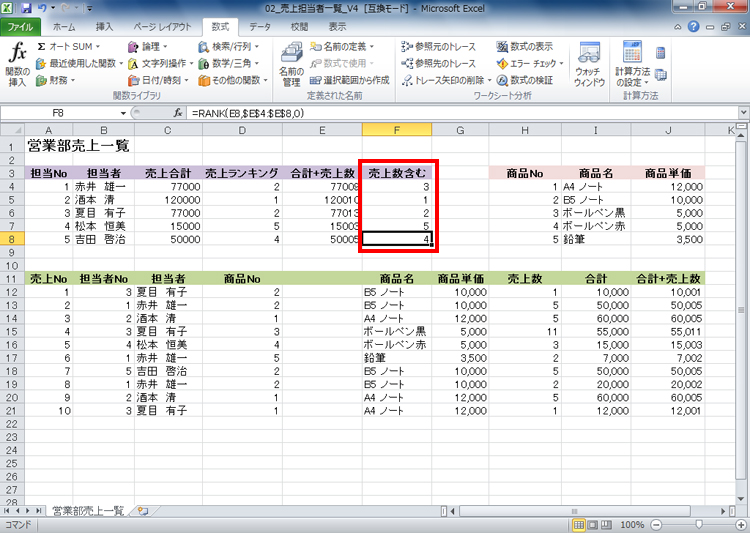Open the Insert Function (関数の挿入) dialog
Screen dimensions: 750x533
point(18,64)
